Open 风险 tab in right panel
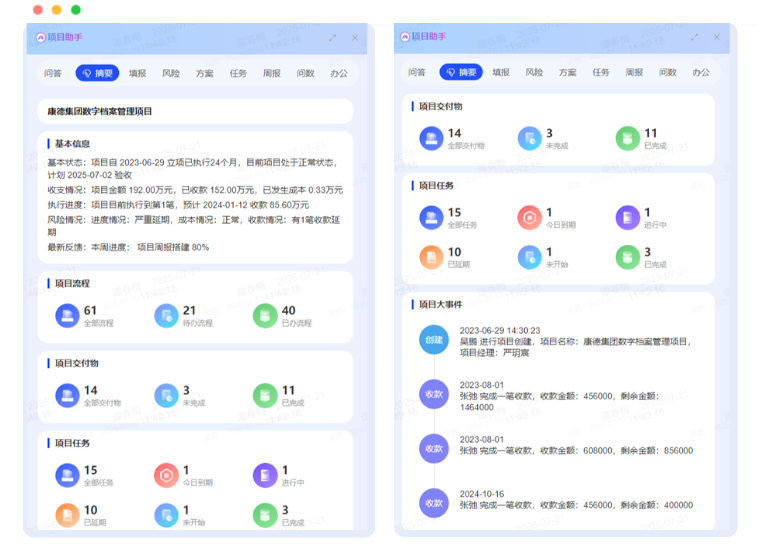 tap(534, 73)
